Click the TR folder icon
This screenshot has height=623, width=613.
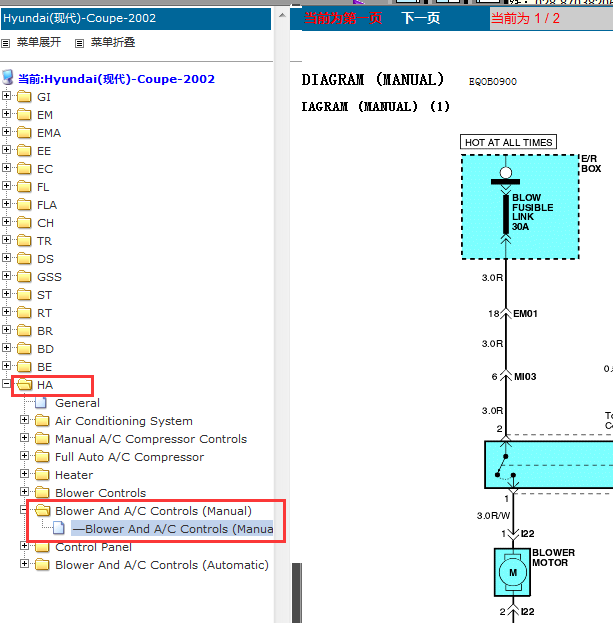coord(24,240)
